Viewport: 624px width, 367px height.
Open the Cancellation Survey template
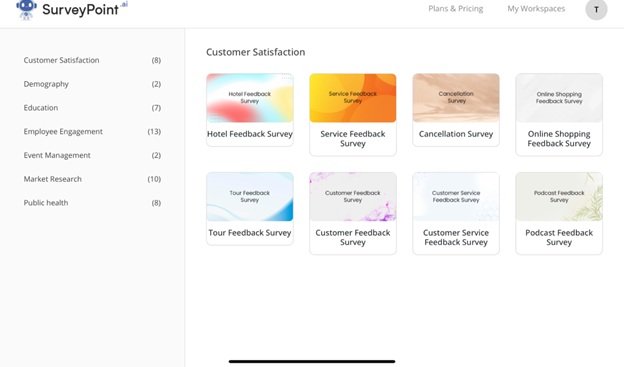click(x=456, y=110)
